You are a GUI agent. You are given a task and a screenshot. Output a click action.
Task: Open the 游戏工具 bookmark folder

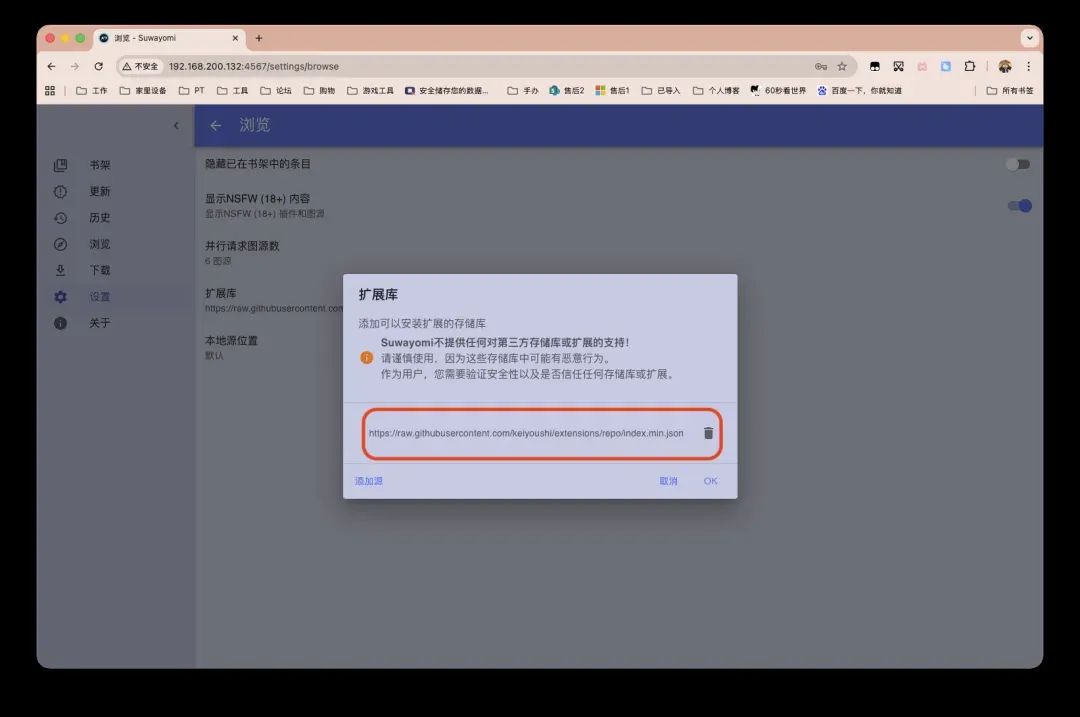tap(370, 90)
